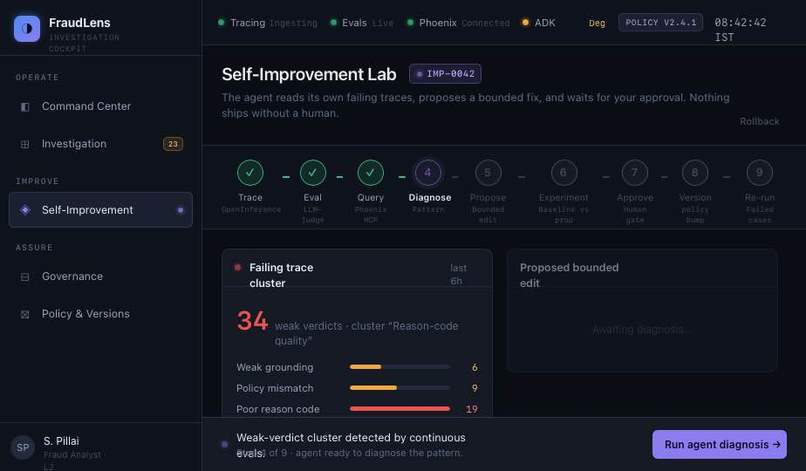Image resolution: width=806 pixels, height=471 pixels.
Task: Select step 5 Propose circle
Action: [487, 173]
